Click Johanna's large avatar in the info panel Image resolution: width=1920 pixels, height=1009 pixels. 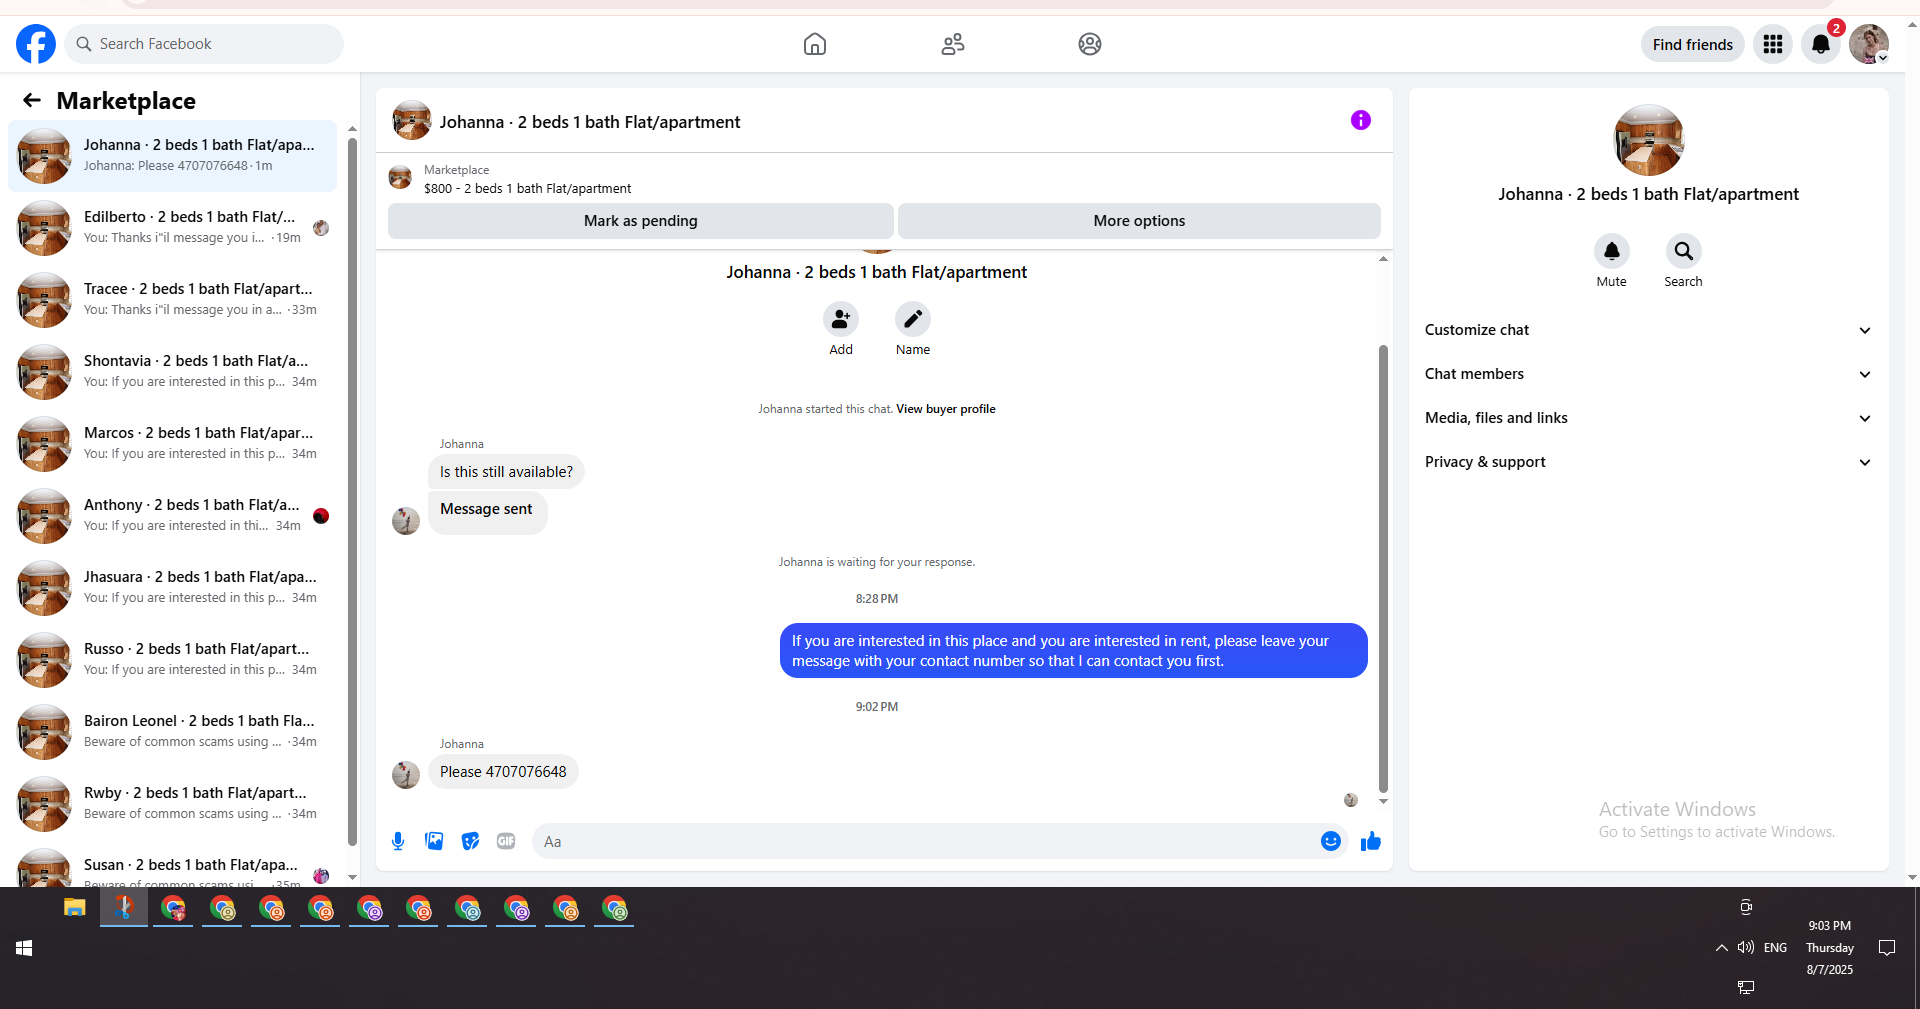click(x=1649, y=140)
